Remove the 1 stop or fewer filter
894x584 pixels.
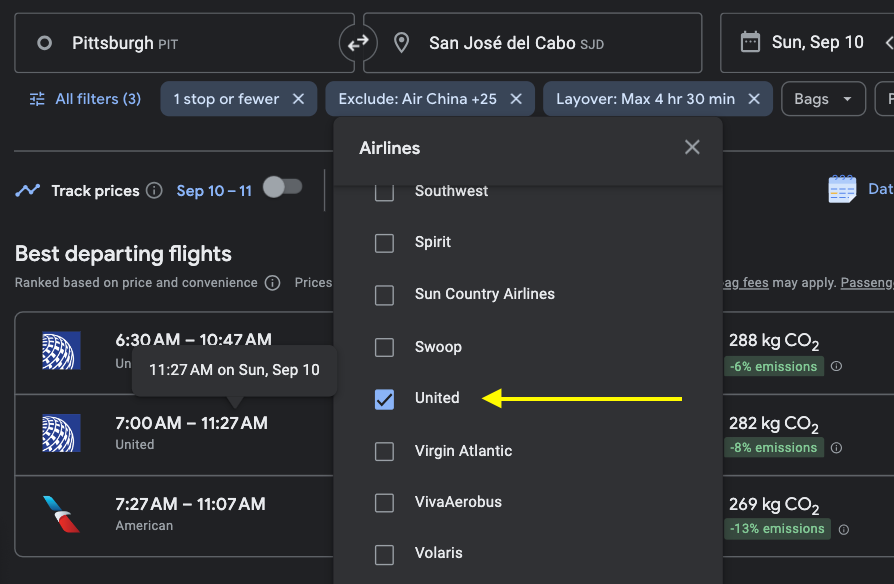298,99
